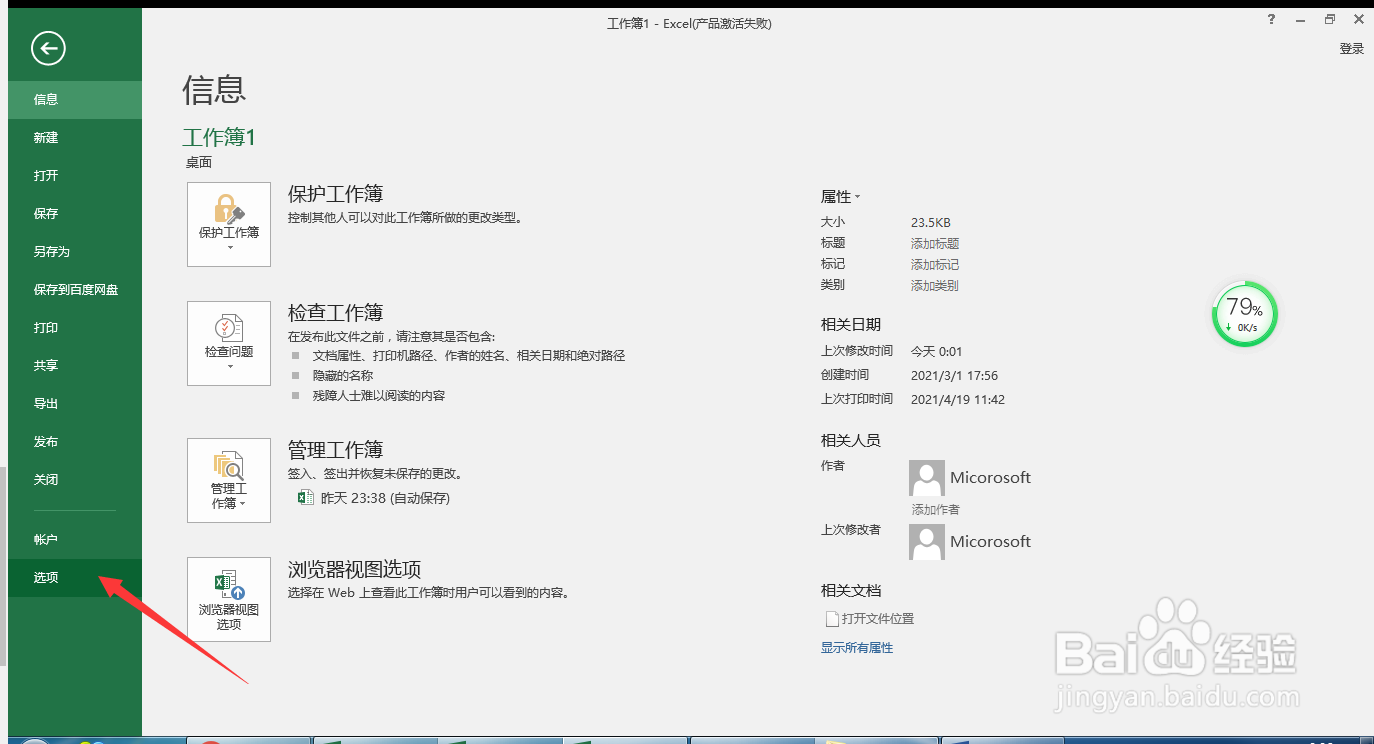The image size is (1374, 744).
Task: Open Help with the question mark icon
Action: click(1271, 19)
